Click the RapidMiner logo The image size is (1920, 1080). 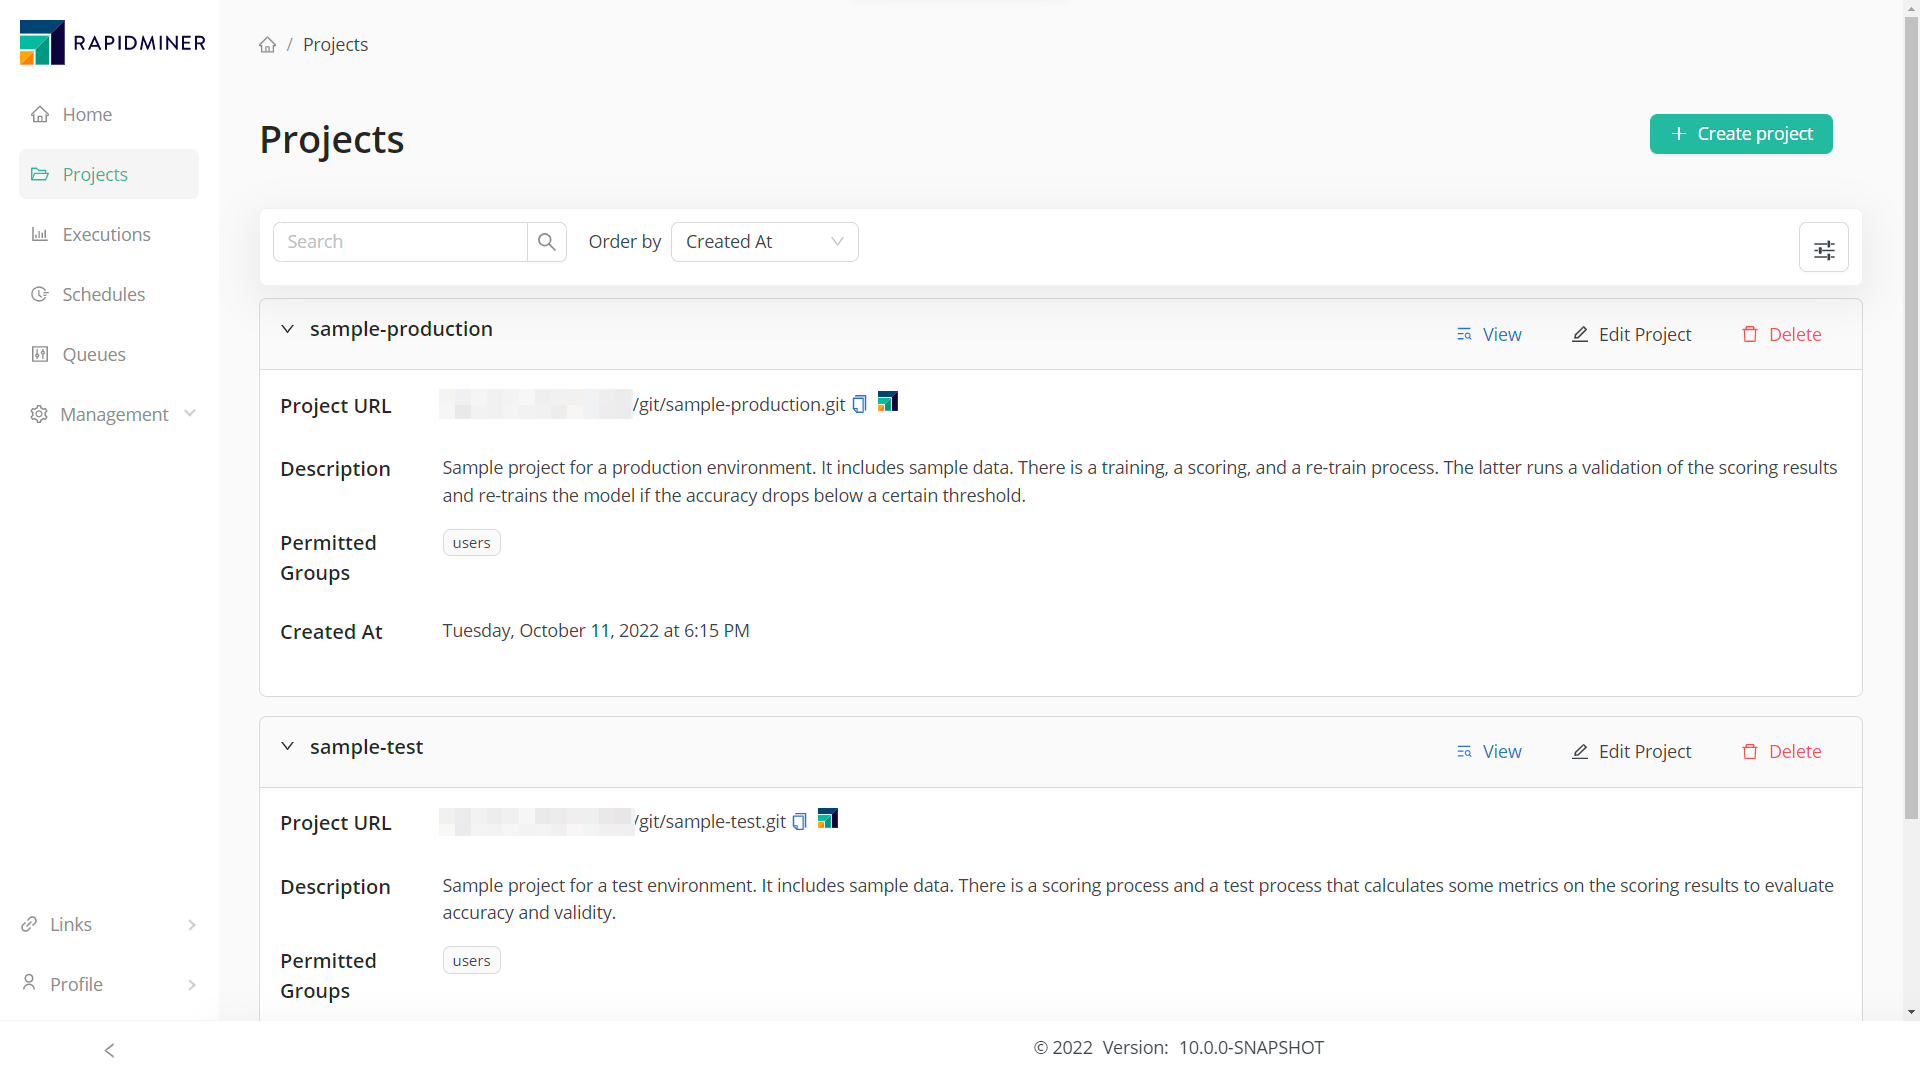pyautogui.click(x=112, y=43)
